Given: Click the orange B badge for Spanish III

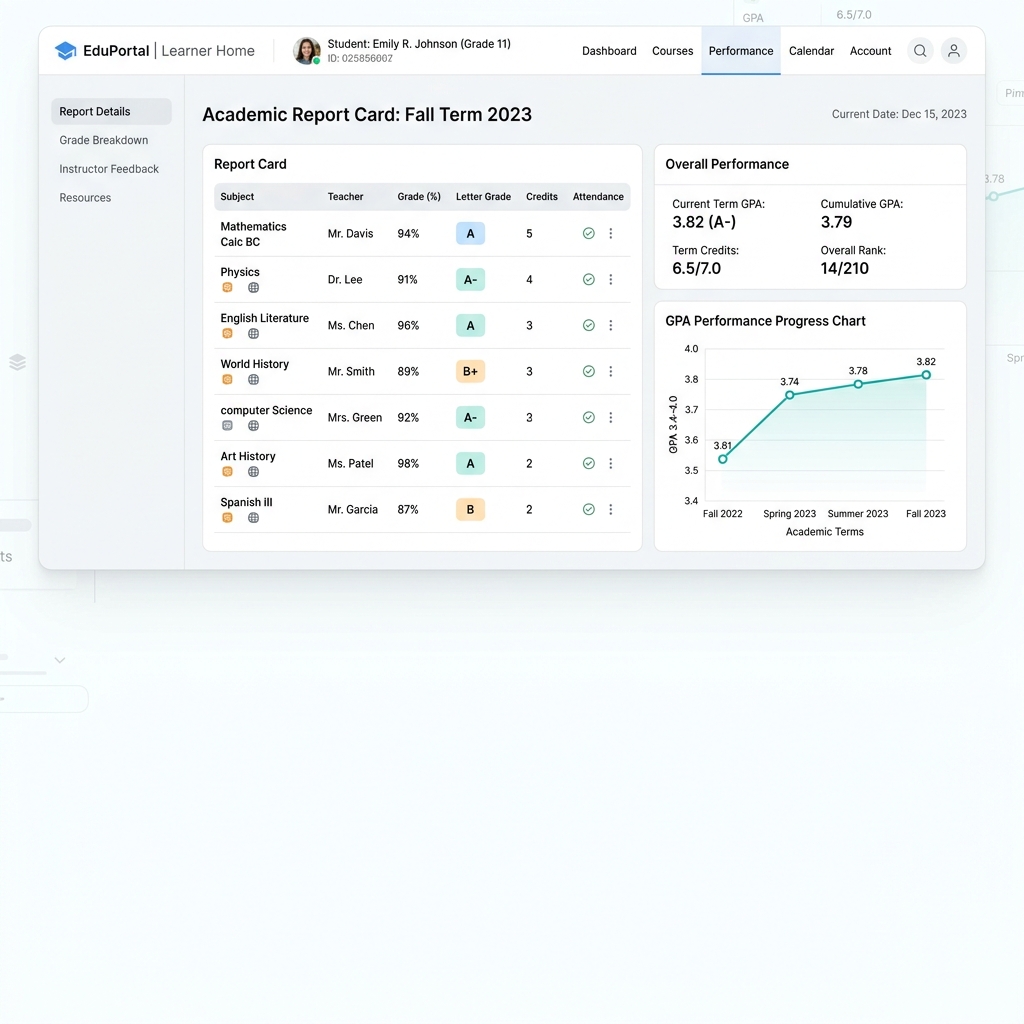Looking at the screenshot, I should pyautogui.click(x=470, y=509).
